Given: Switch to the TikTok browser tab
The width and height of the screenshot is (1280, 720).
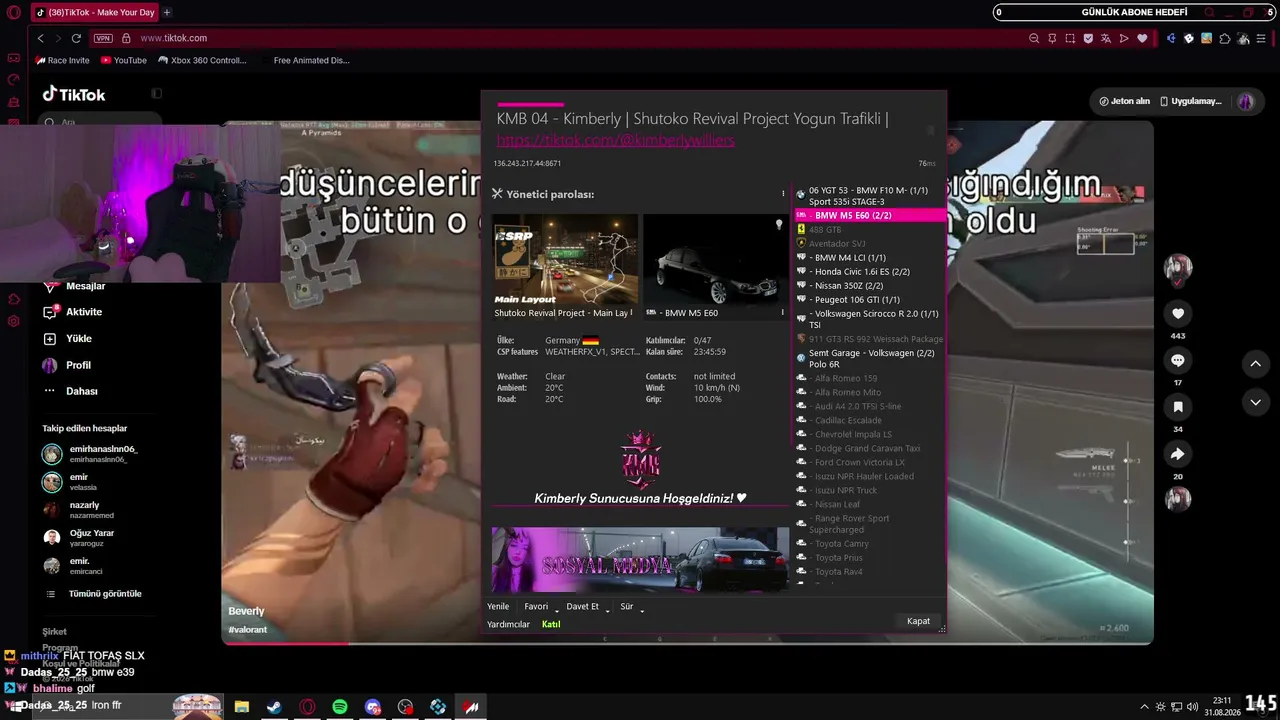Looking at the screenshot, I should coord(95,13).
